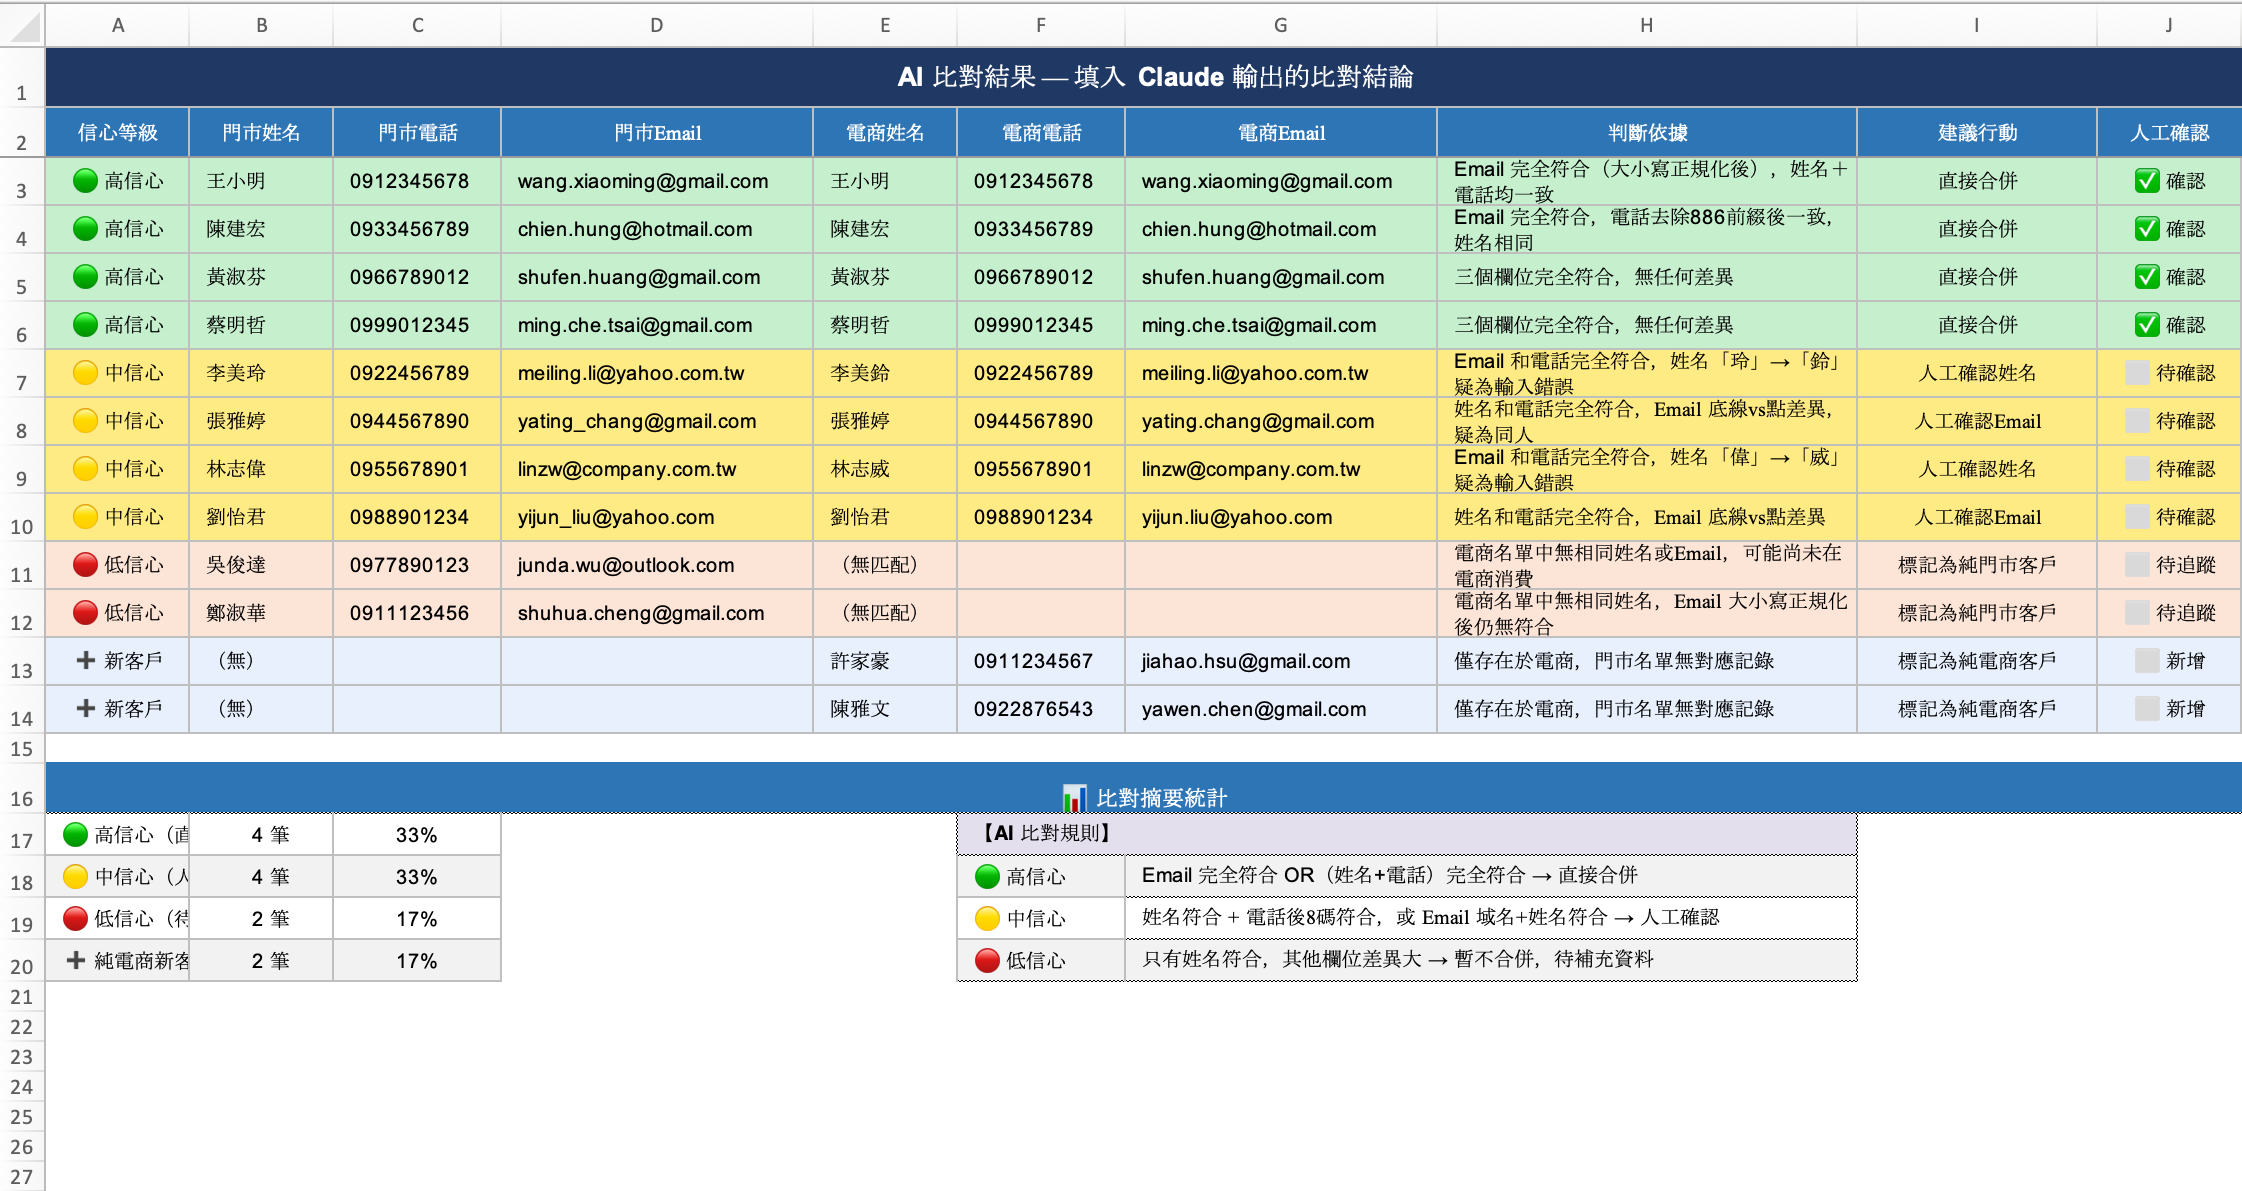Click cell yawen.chen@gmail.com
2242x1191 pixels.
point(1281,709)
